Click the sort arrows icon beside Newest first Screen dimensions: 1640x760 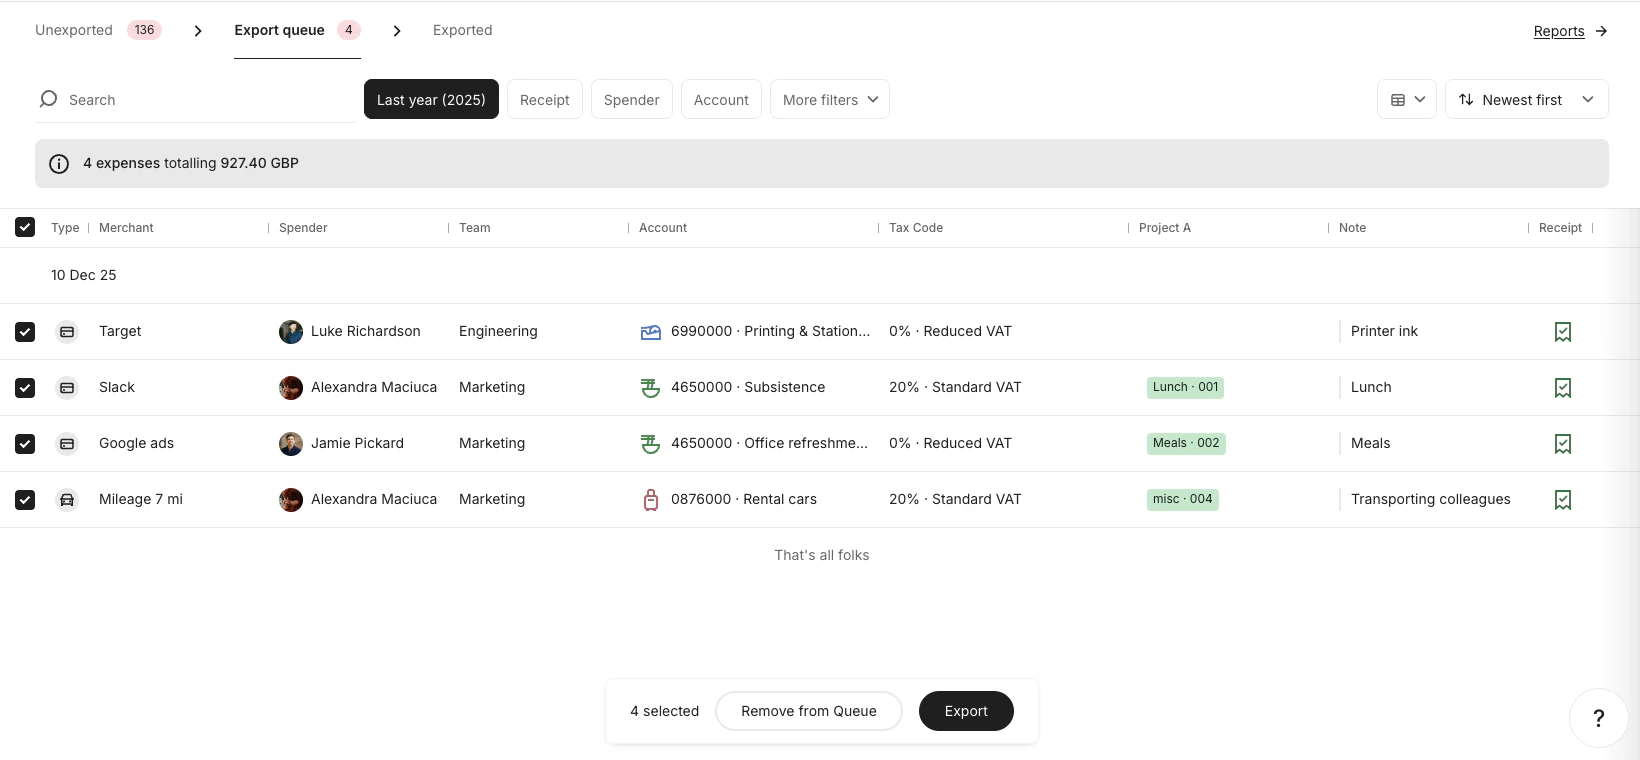point(1466,99)
